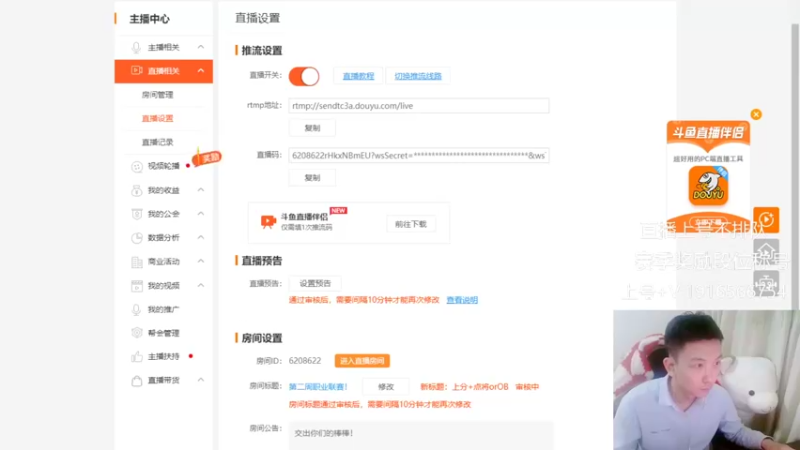Open 直播带货 menu section
800x450 pixels.
(x=164, y=381)
